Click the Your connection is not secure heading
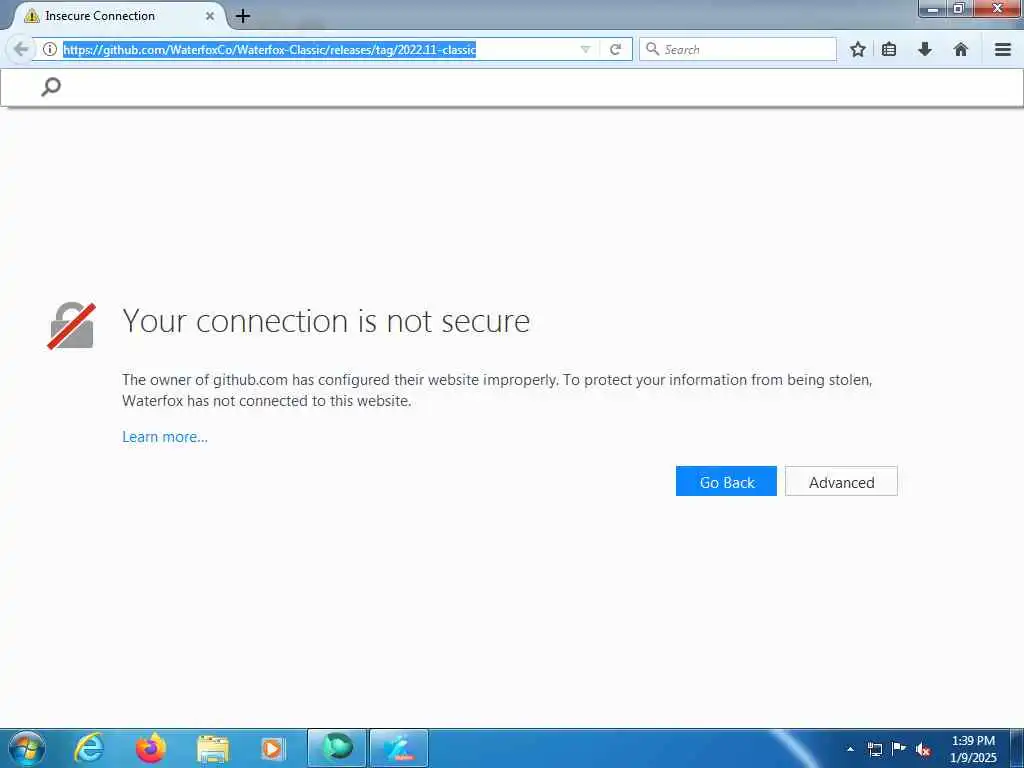This screenshot has height=768, width=1024. point(326,321)
